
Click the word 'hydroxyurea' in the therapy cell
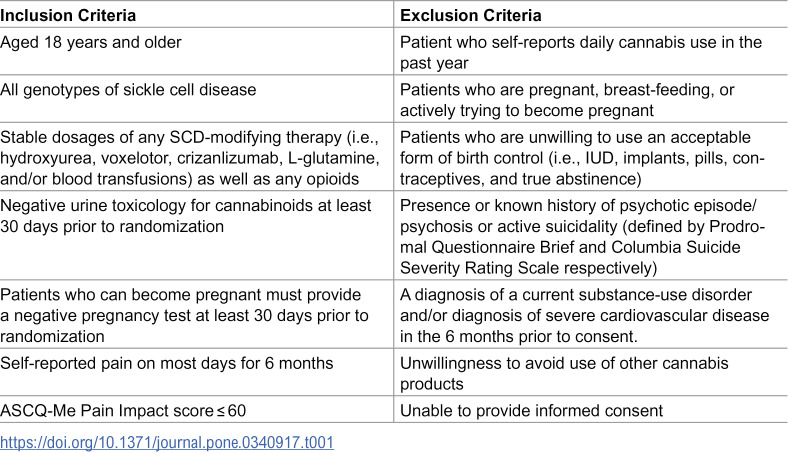pos(47,158)
